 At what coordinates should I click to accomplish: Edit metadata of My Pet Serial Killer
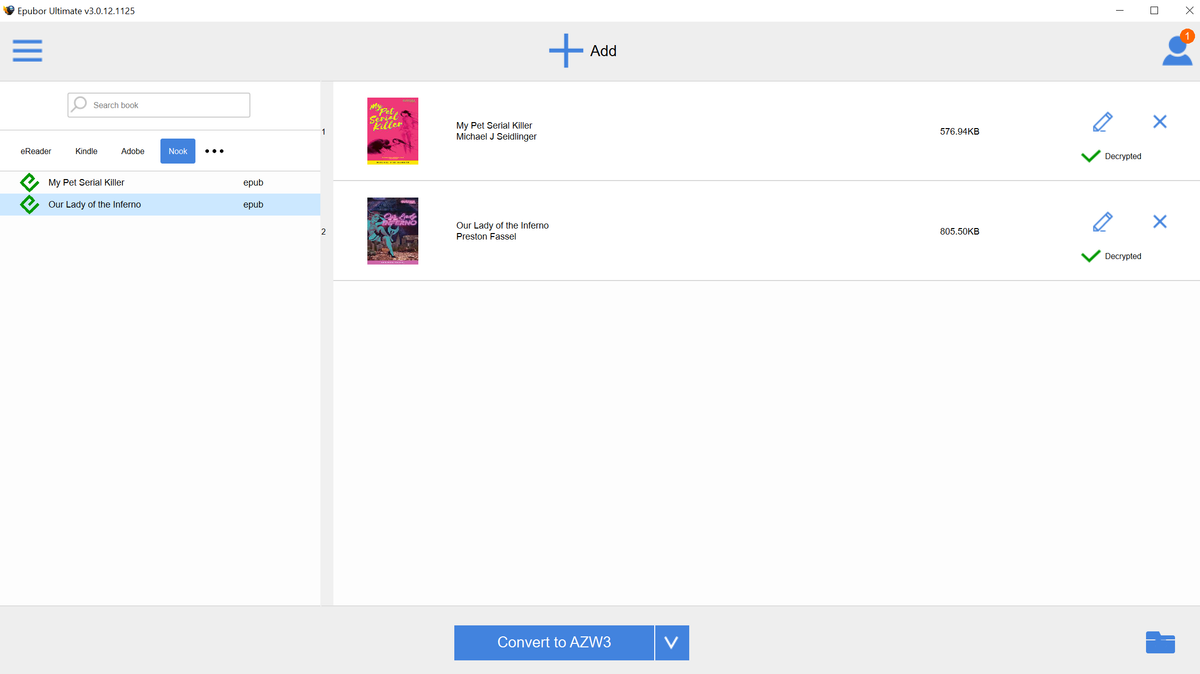[1101, 121]
